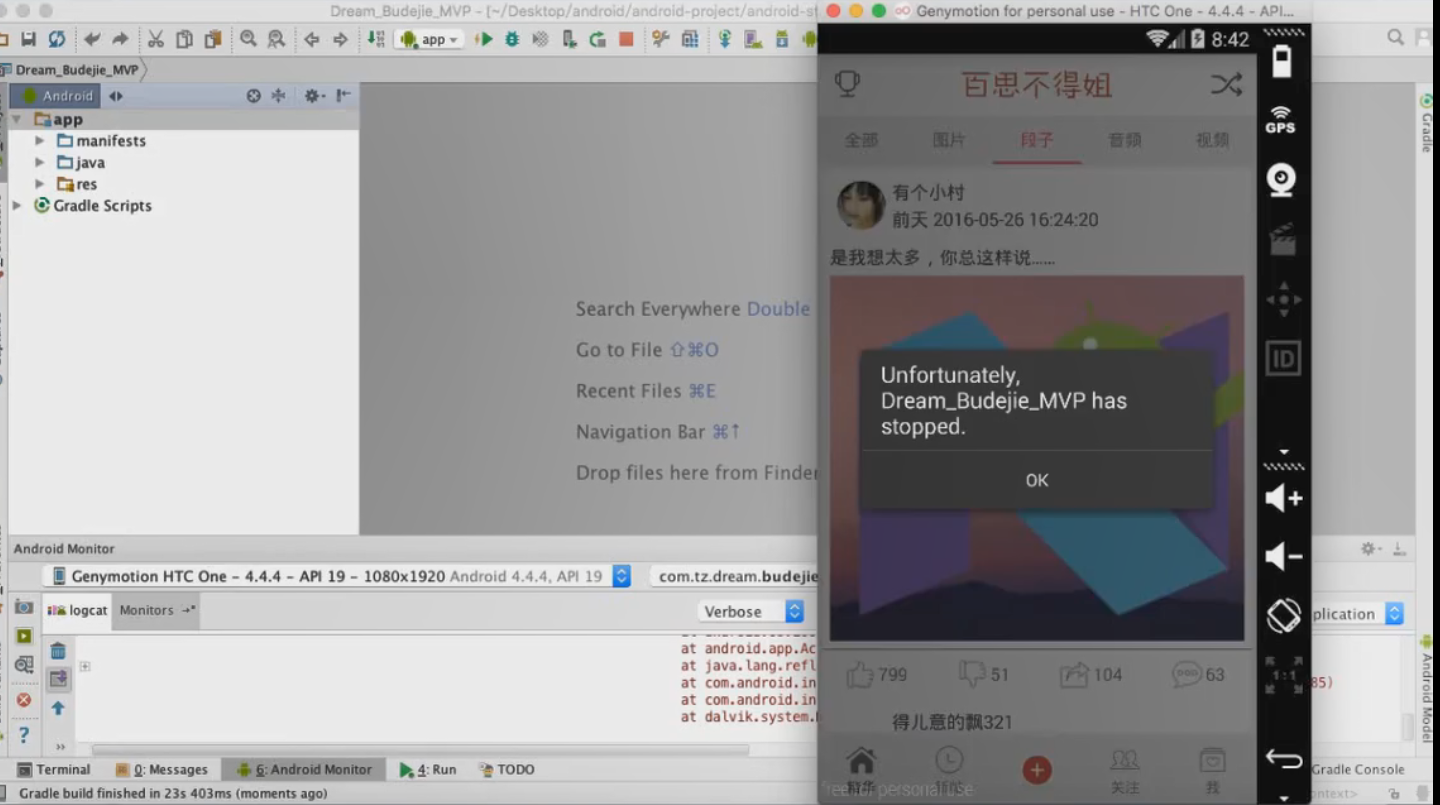1440x805 pixels.
Task: Expand the Gradle Scripts node
Action: point(16,205)
